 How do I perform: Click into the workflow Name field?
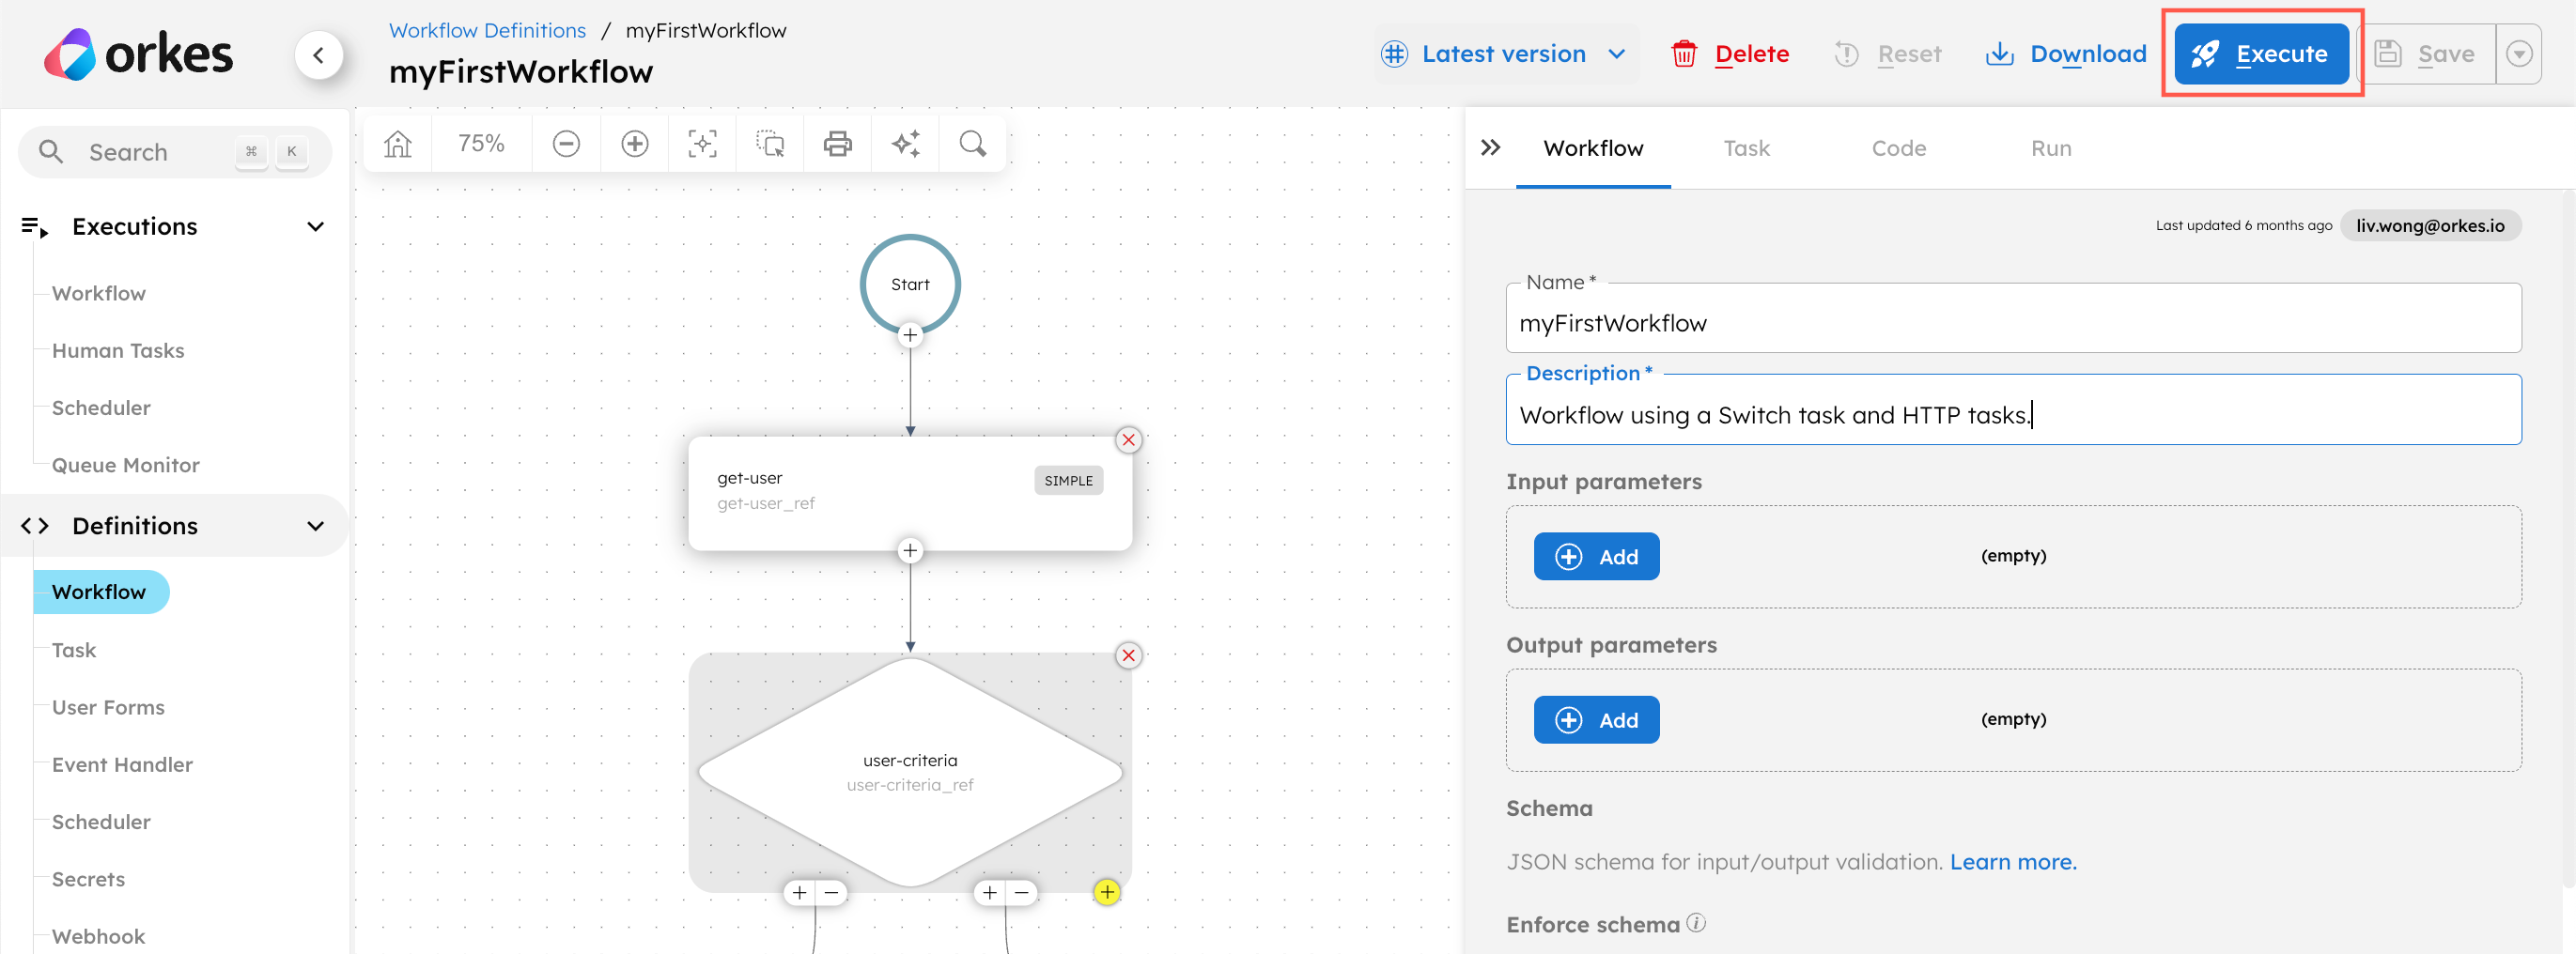2012,323
